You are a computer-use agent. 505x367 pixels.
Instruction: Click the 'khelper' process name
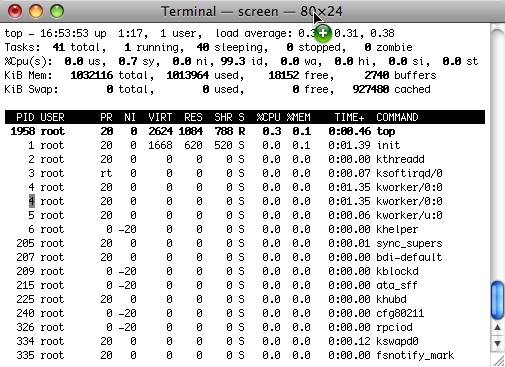[397, 229]
